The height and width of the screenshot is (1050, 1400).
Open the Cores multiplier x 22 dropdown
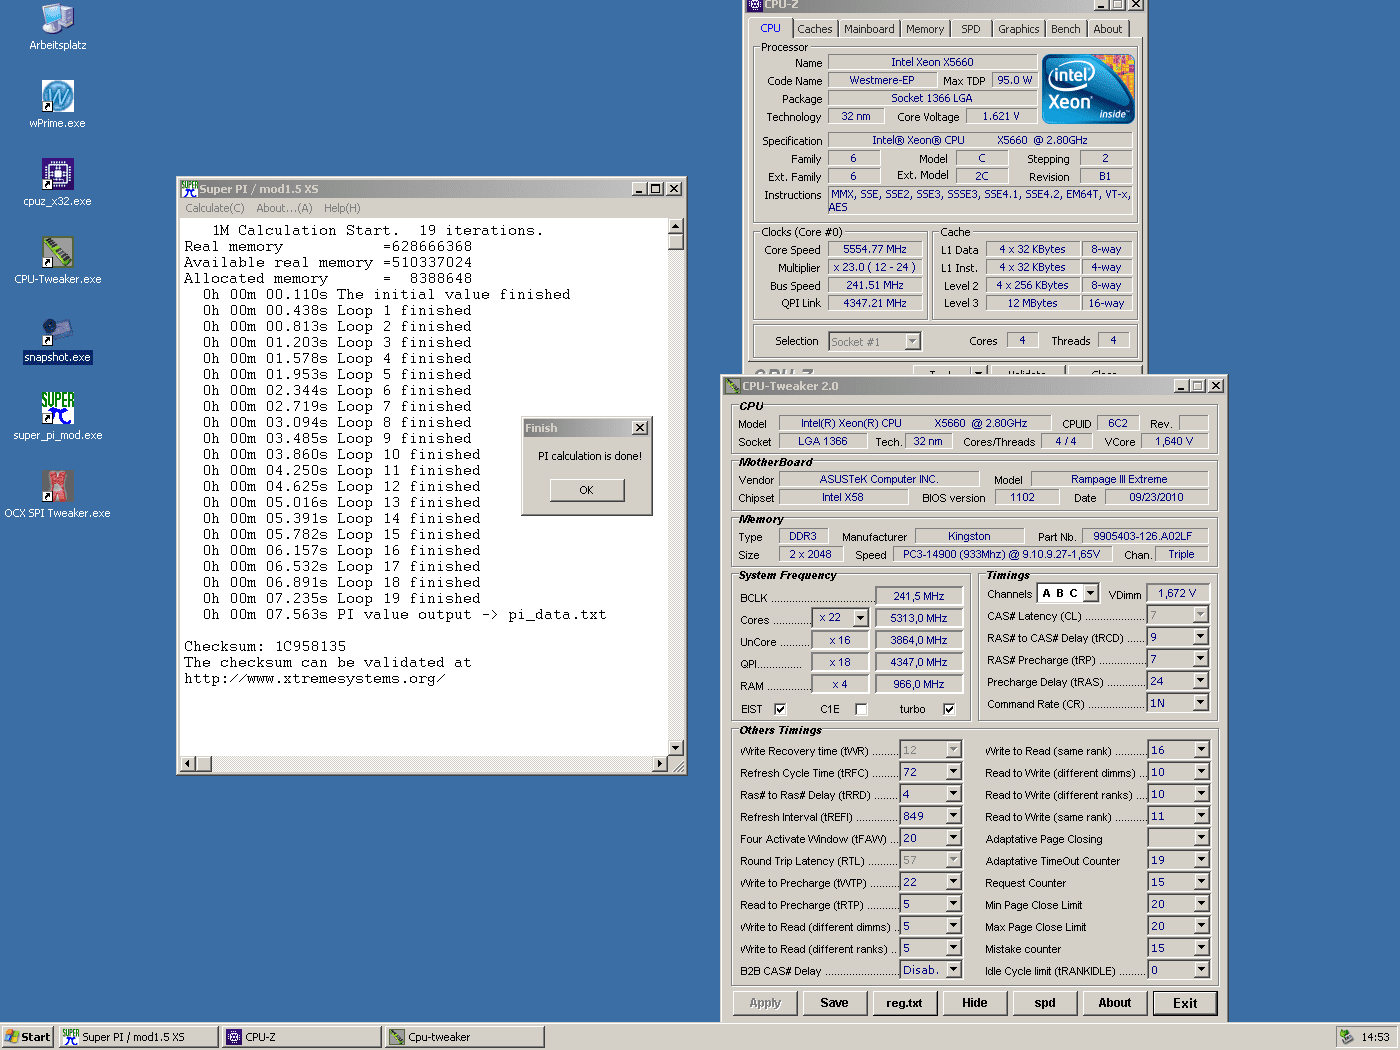(x=860, y=618)
